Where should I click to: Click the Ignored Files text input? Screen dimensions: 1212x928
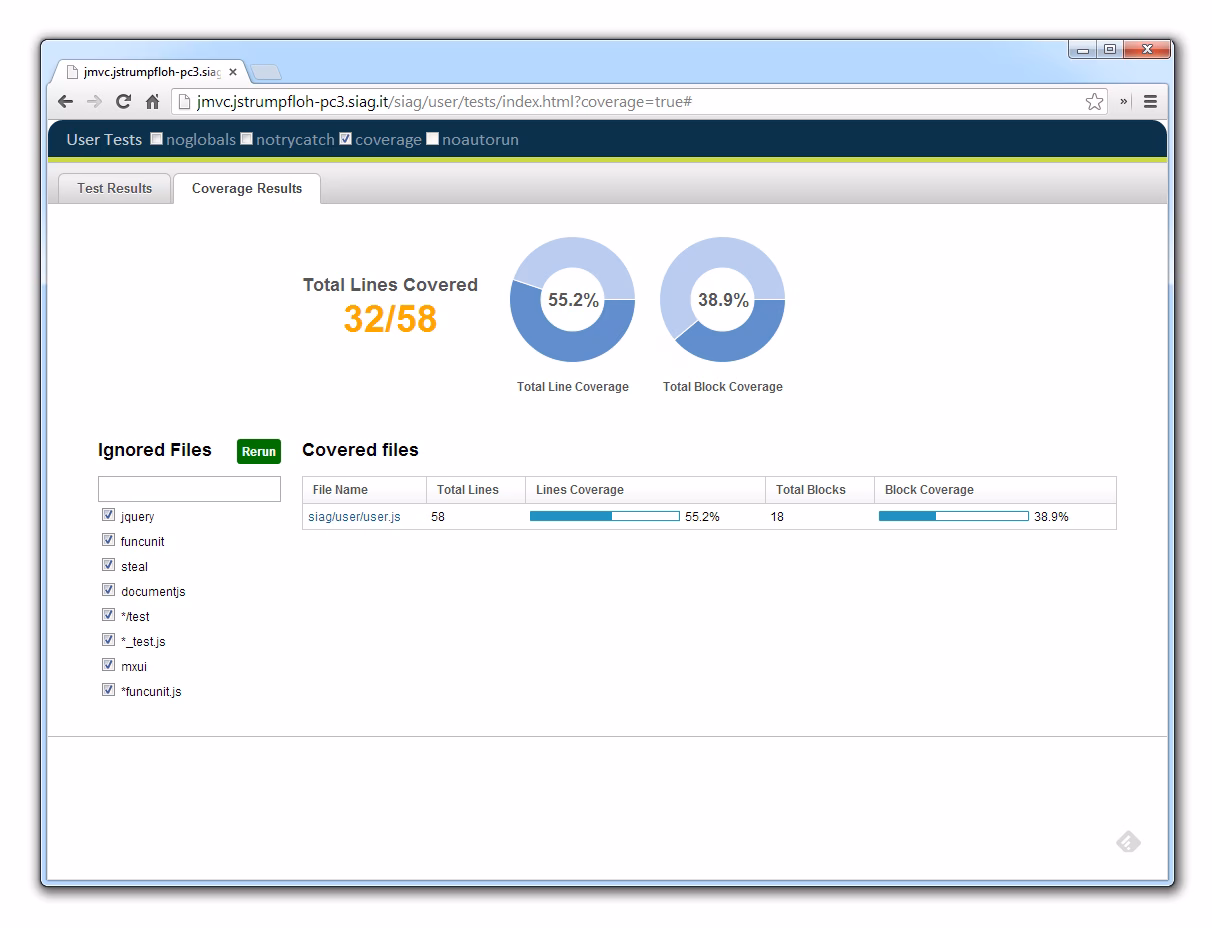(x=189, y=489)
